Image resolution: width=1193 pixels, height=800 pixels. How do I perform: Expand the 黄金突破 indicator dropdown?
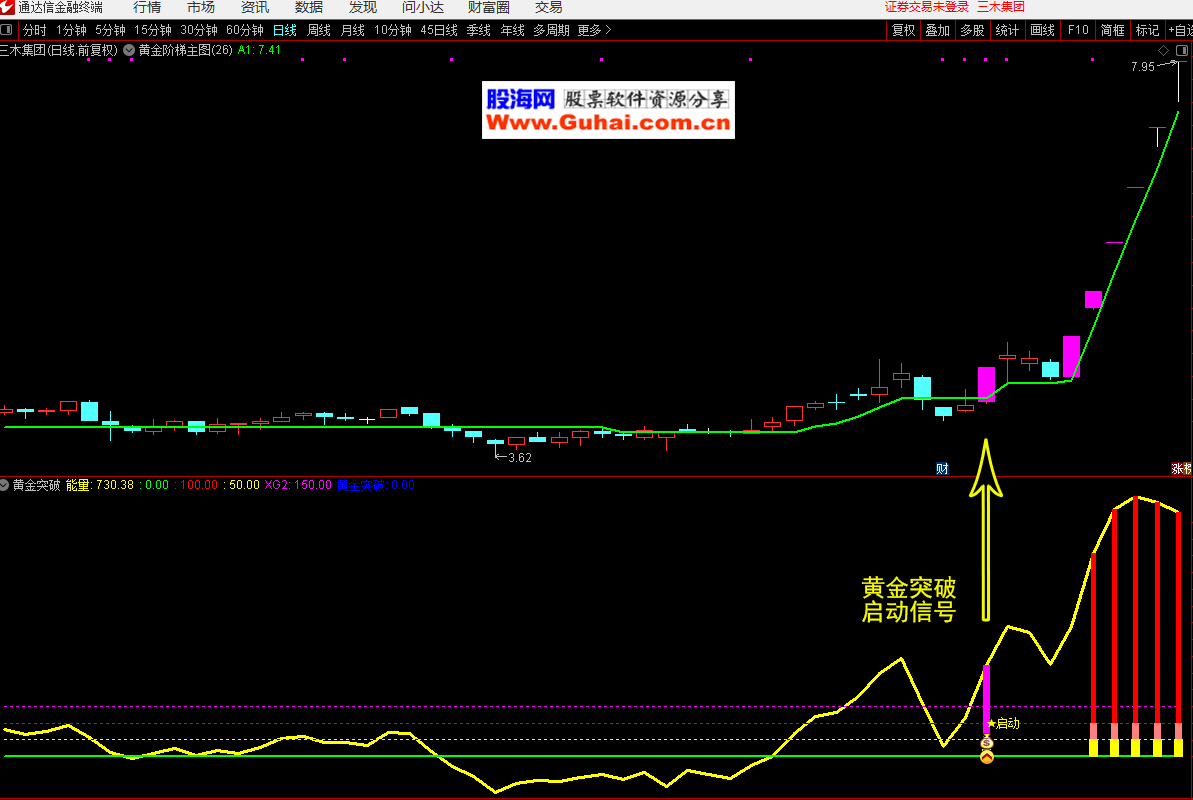point(5,485)
